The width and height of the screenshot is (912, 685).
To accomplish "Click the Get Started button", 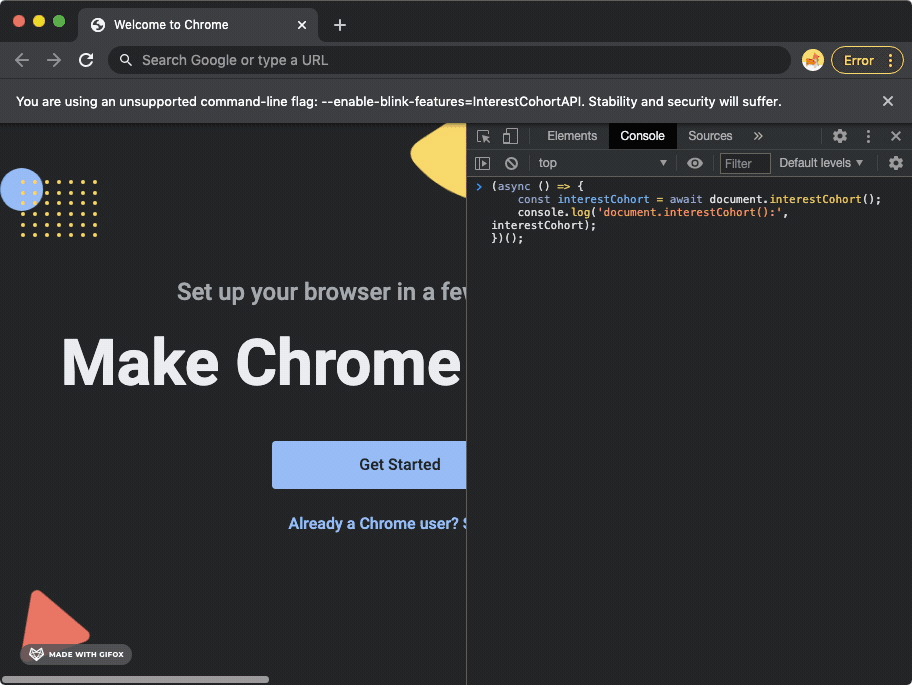I will pos(369,465).
